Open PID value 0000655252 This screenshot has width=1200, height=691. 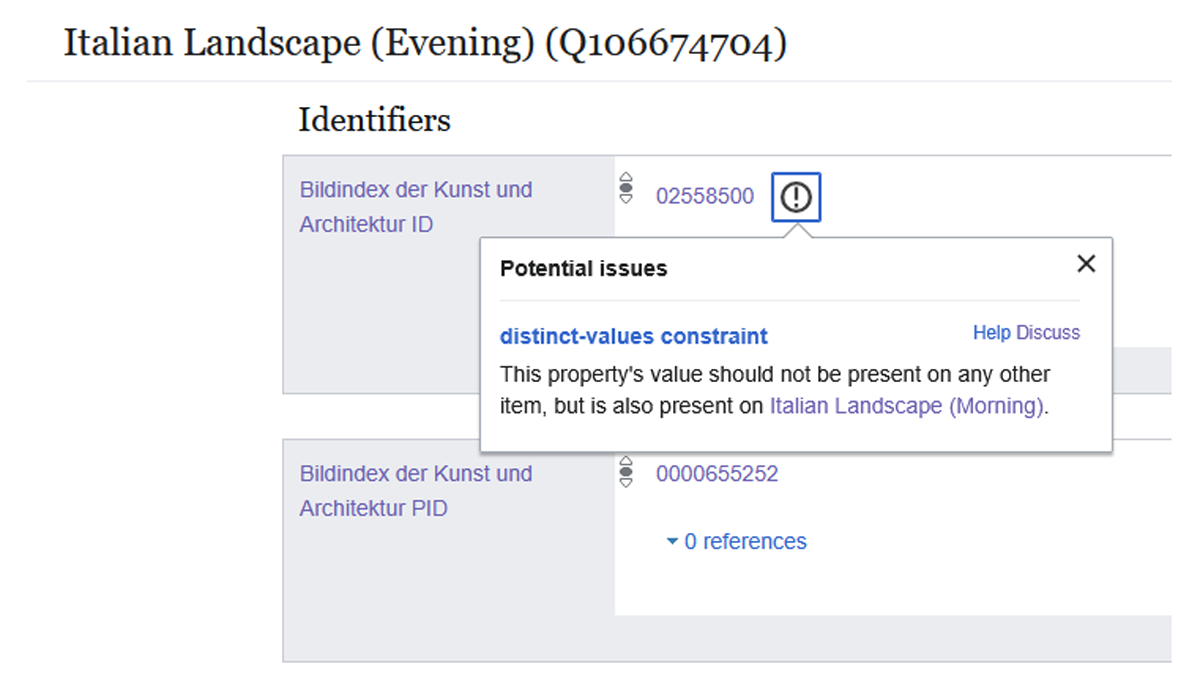(717, 474)
